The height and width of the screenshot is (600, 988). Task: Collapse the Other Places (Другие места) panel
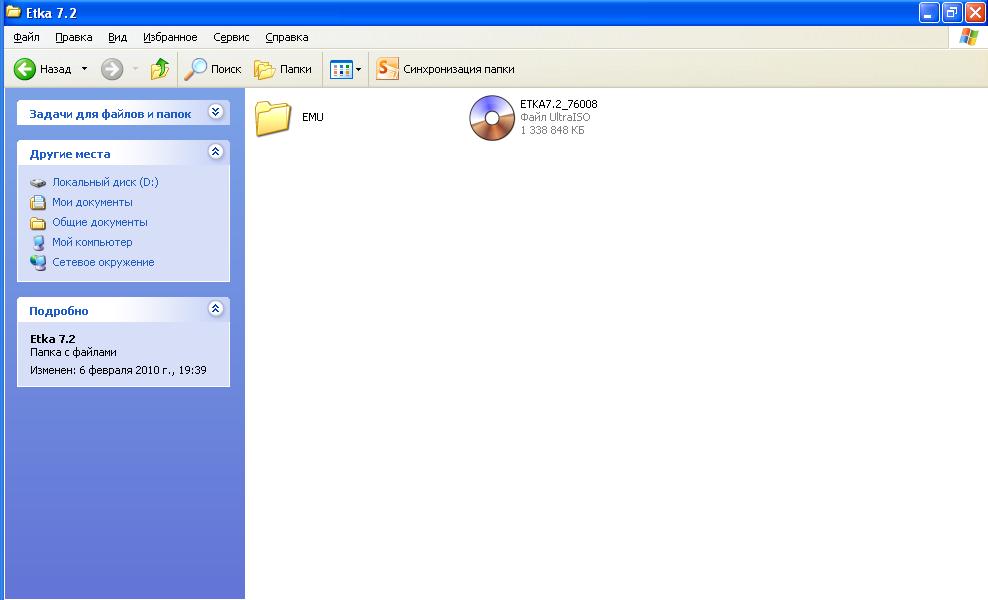[215, 153]
